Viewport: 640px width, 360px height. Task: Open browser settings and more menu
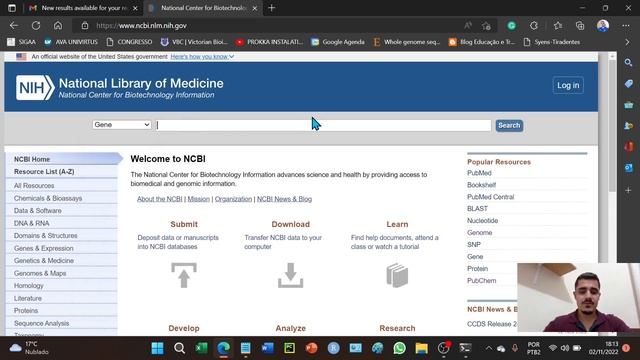tap(626, 26)
